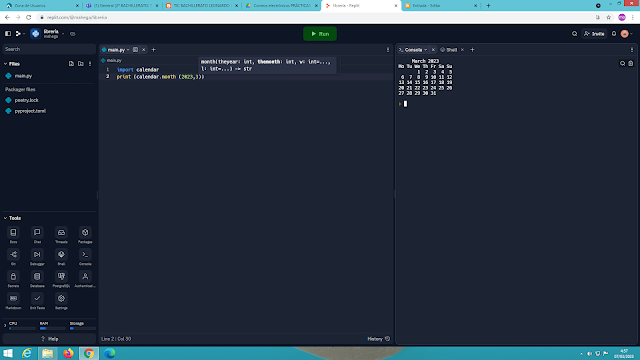
Task: Click the console search icon
Action: point(622,64)
